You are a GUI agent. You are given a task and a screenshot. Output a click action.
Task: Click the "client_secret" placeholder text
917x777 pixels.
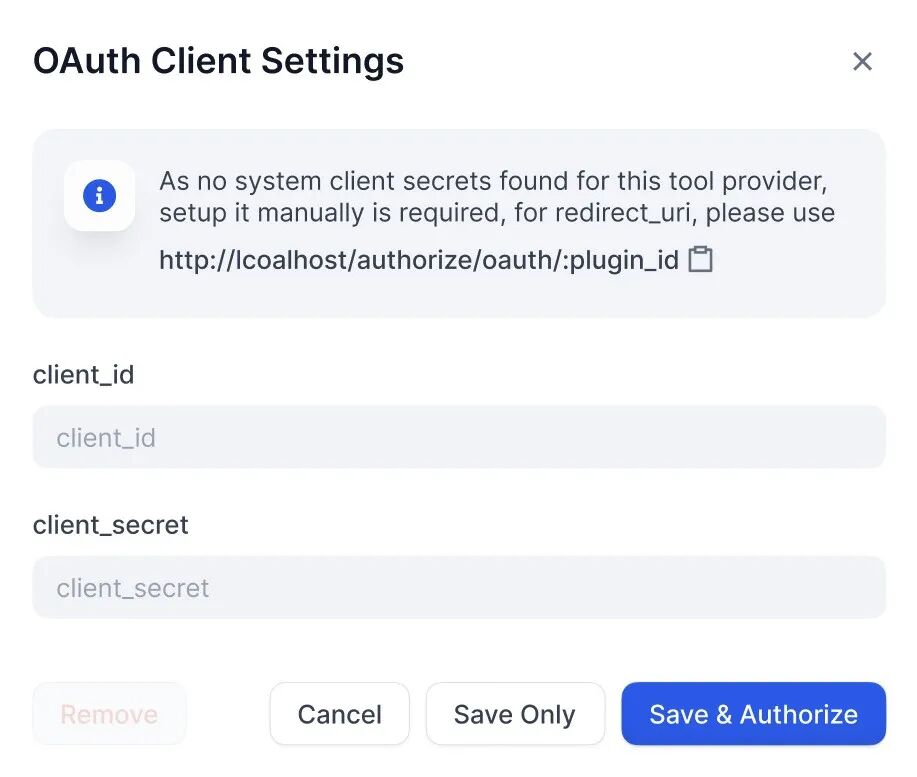[133, 588]
